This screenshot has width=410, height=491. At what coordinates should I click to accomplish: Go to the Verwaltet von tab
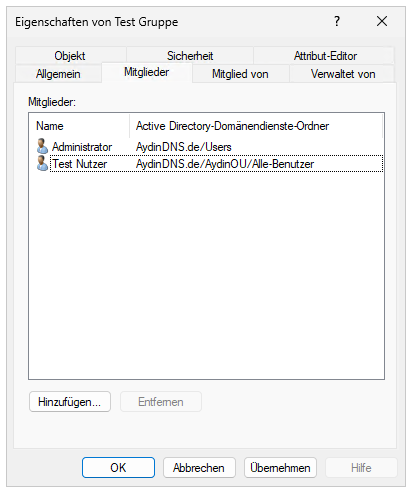pos(343,74)
